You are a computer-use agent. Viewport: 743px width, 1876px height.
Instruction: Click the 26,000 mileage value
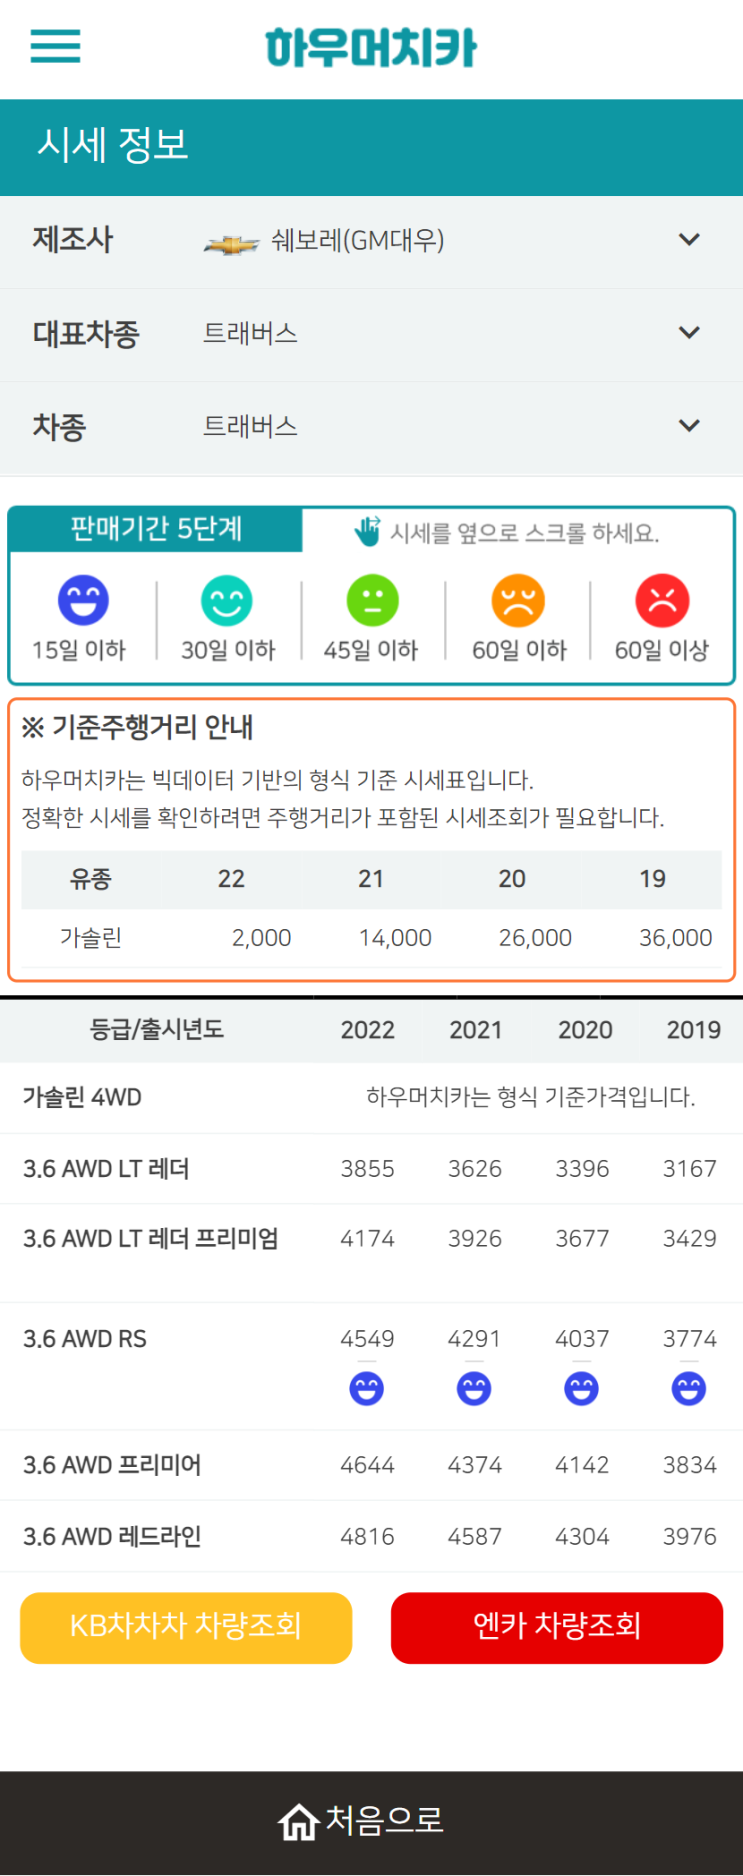535,938
